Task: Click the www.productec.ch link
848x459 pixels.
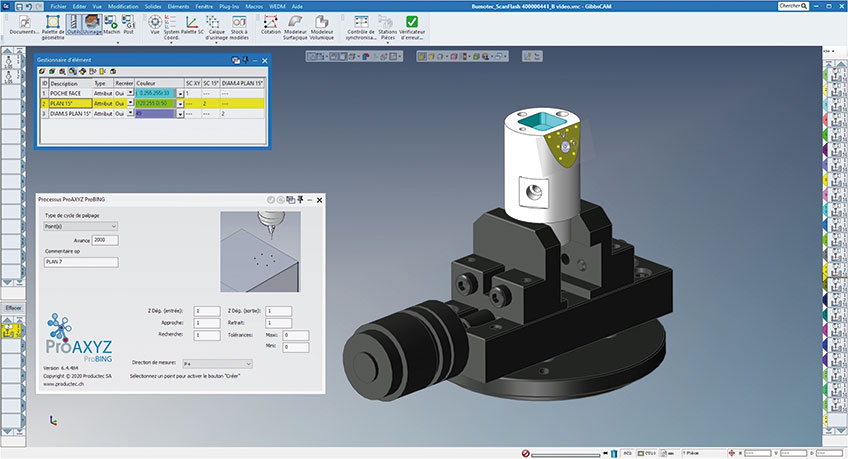Action: (x=61, y=383)
